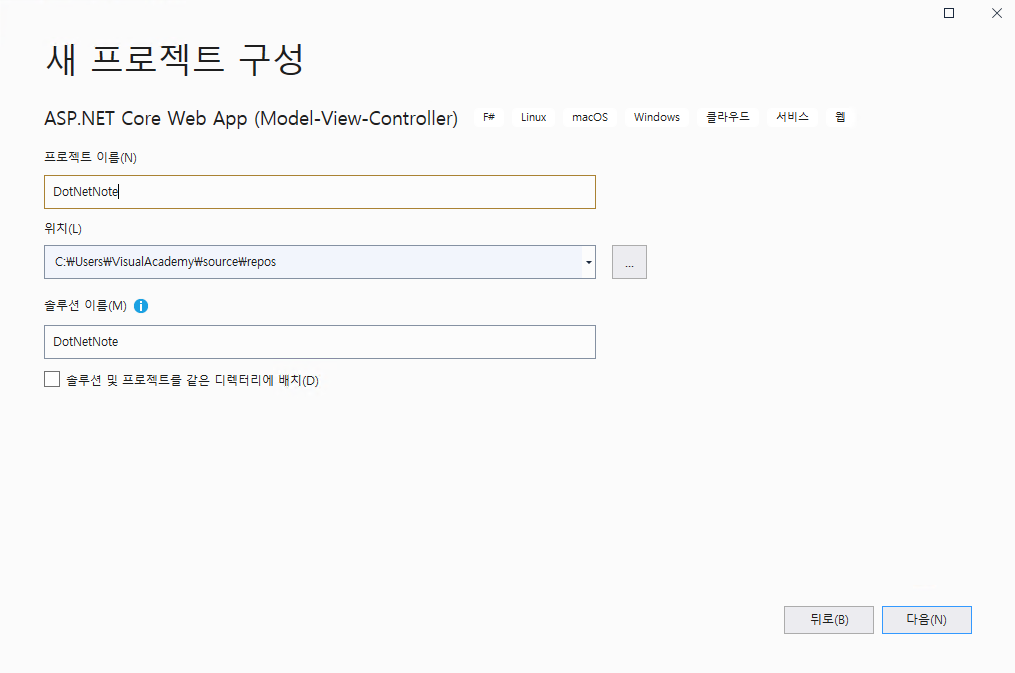The image size is (1015, 673).
Task: Click inside the location path combo box
Action: [310, 262]
